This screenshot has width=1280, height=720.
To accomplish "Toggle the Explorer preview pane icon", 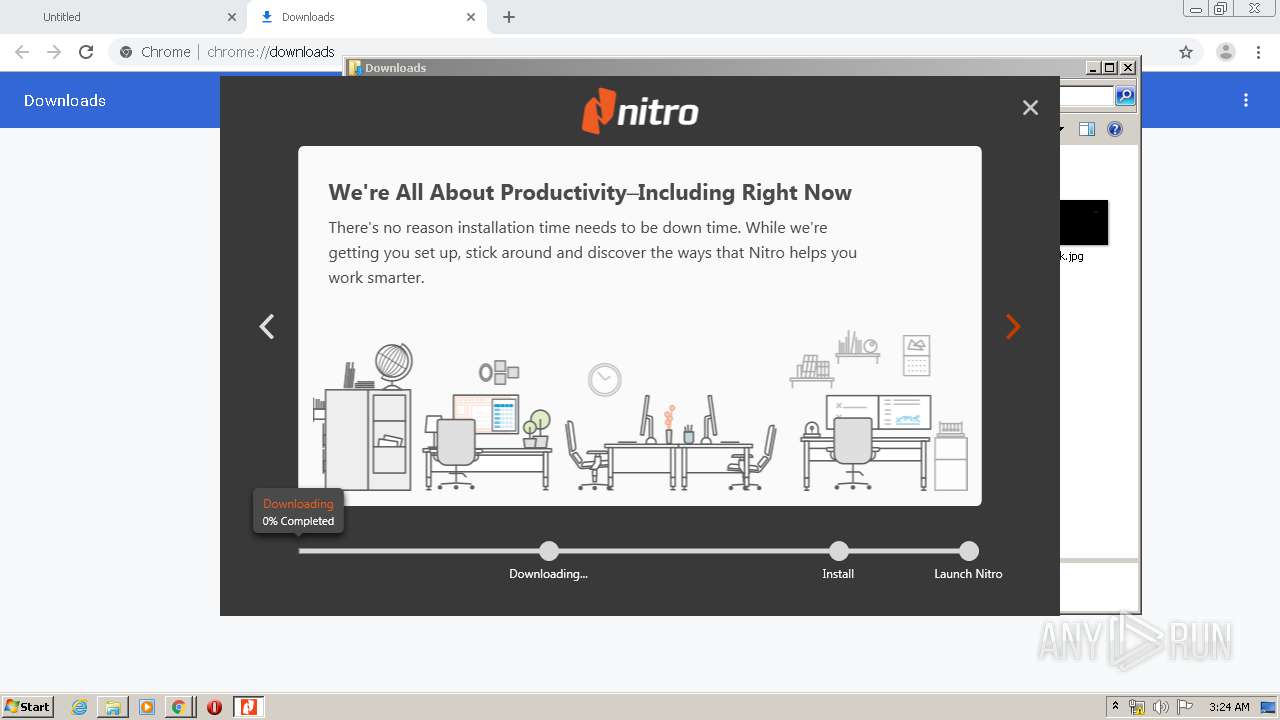I will click(1087, 129).
